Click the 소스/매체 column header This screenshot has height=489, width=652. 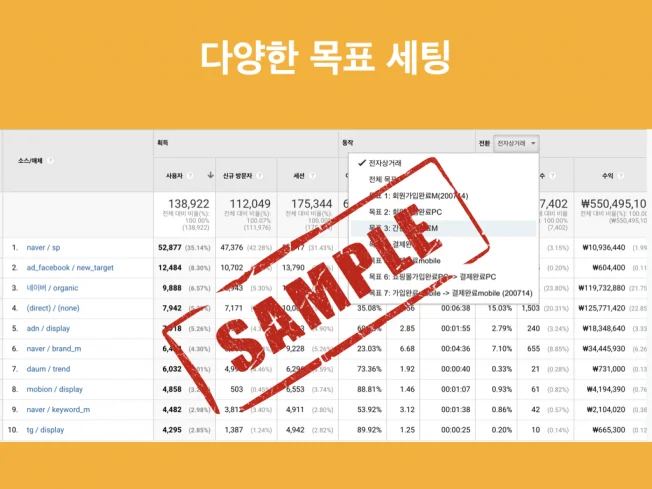pyautogui.click(x=30, y=161)
